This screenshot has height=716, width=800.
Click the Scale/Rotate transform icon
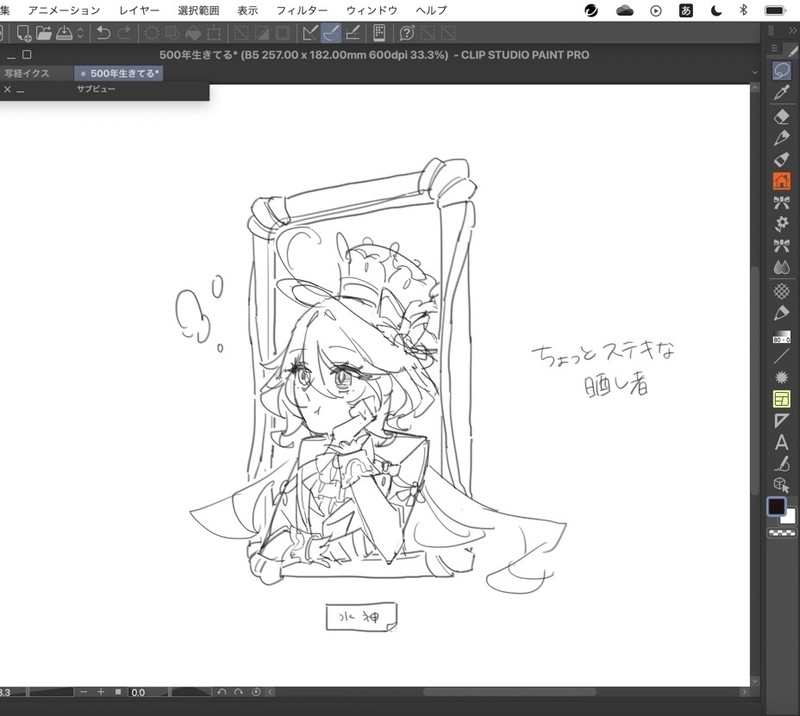click(x=214, y=34)
